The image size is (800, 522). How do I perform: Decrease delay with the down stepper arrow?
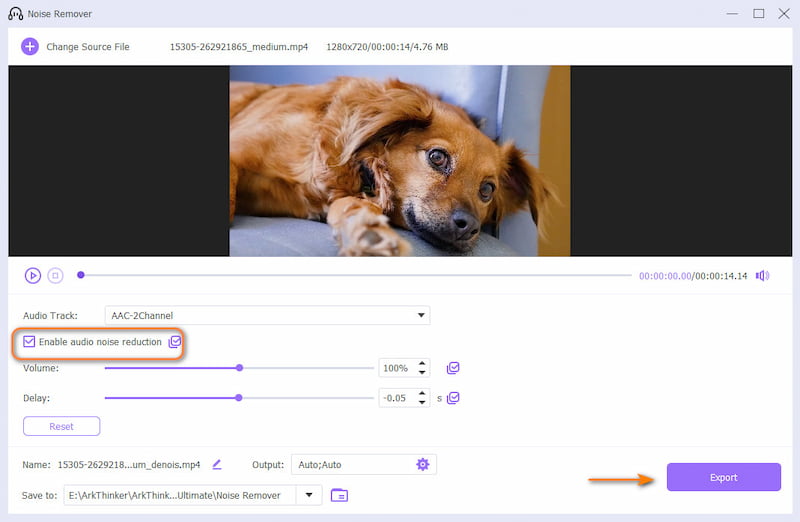[422, 402]
